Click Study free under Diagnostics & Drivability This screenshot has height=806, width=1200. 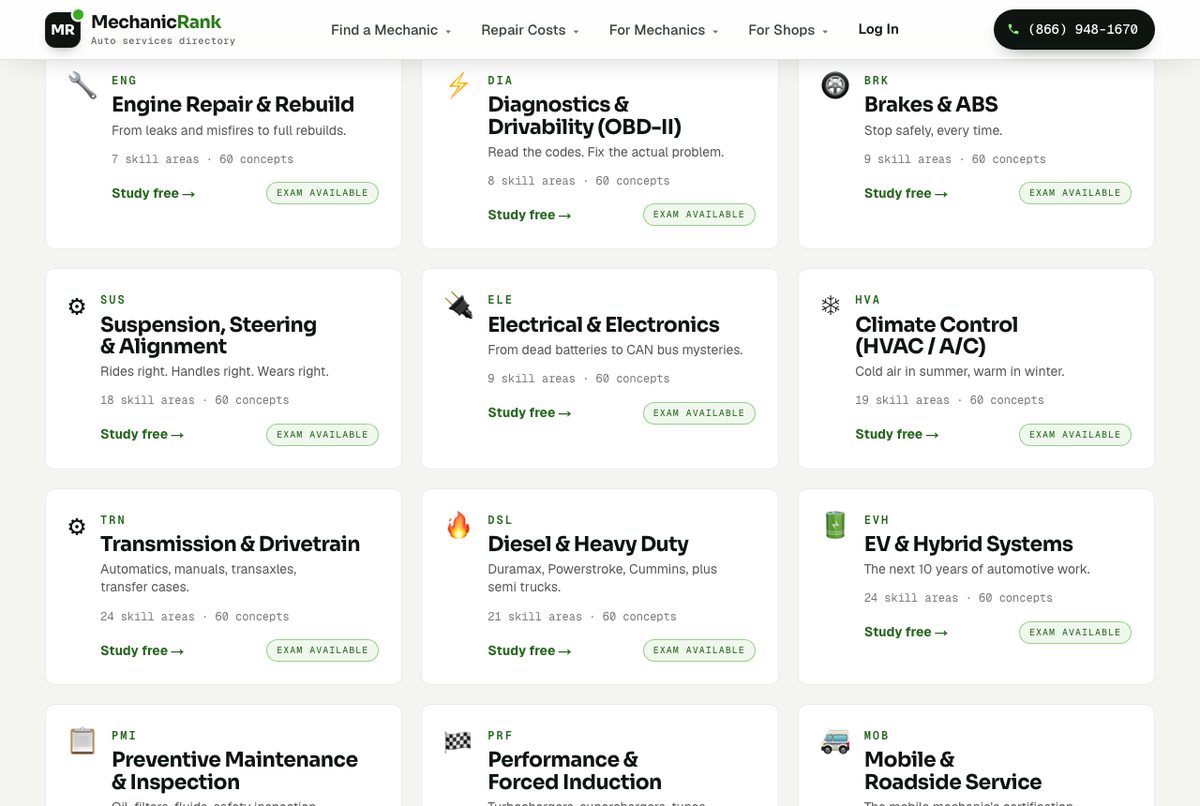(x=529, y=215)
